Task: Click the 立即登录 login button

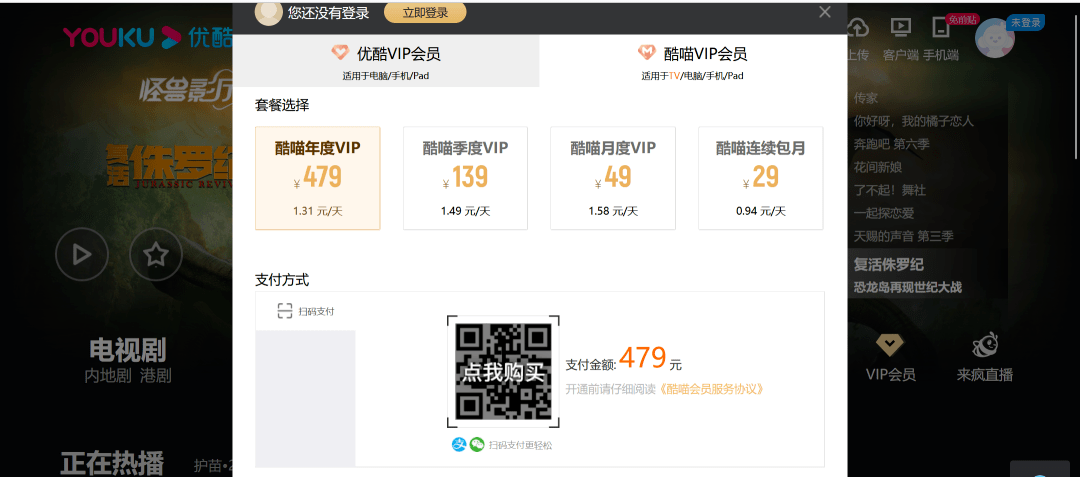Action: (x=424, y=12)
